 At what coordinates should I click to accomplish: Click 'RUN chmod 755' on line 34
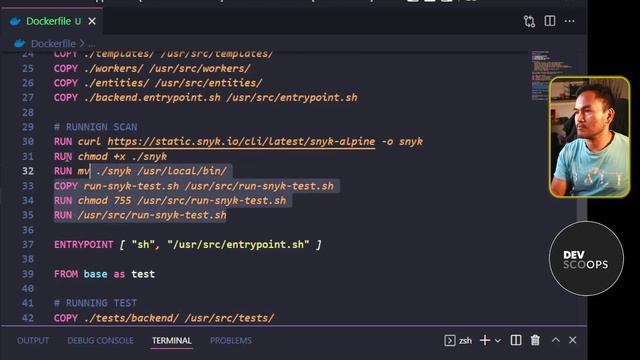click(x=93, y=200)
